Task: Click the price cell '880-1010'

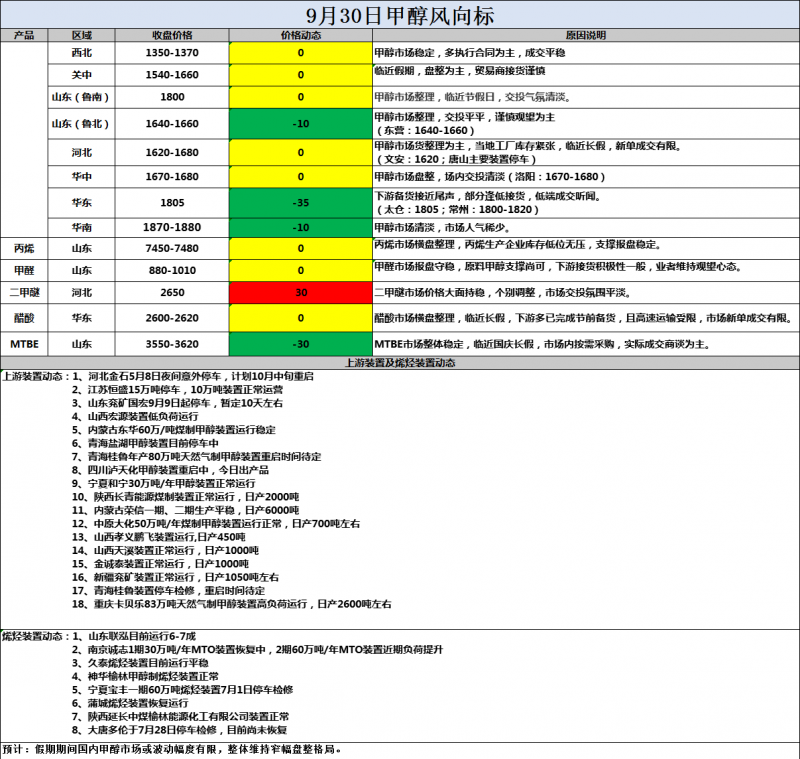Action: 172,270
